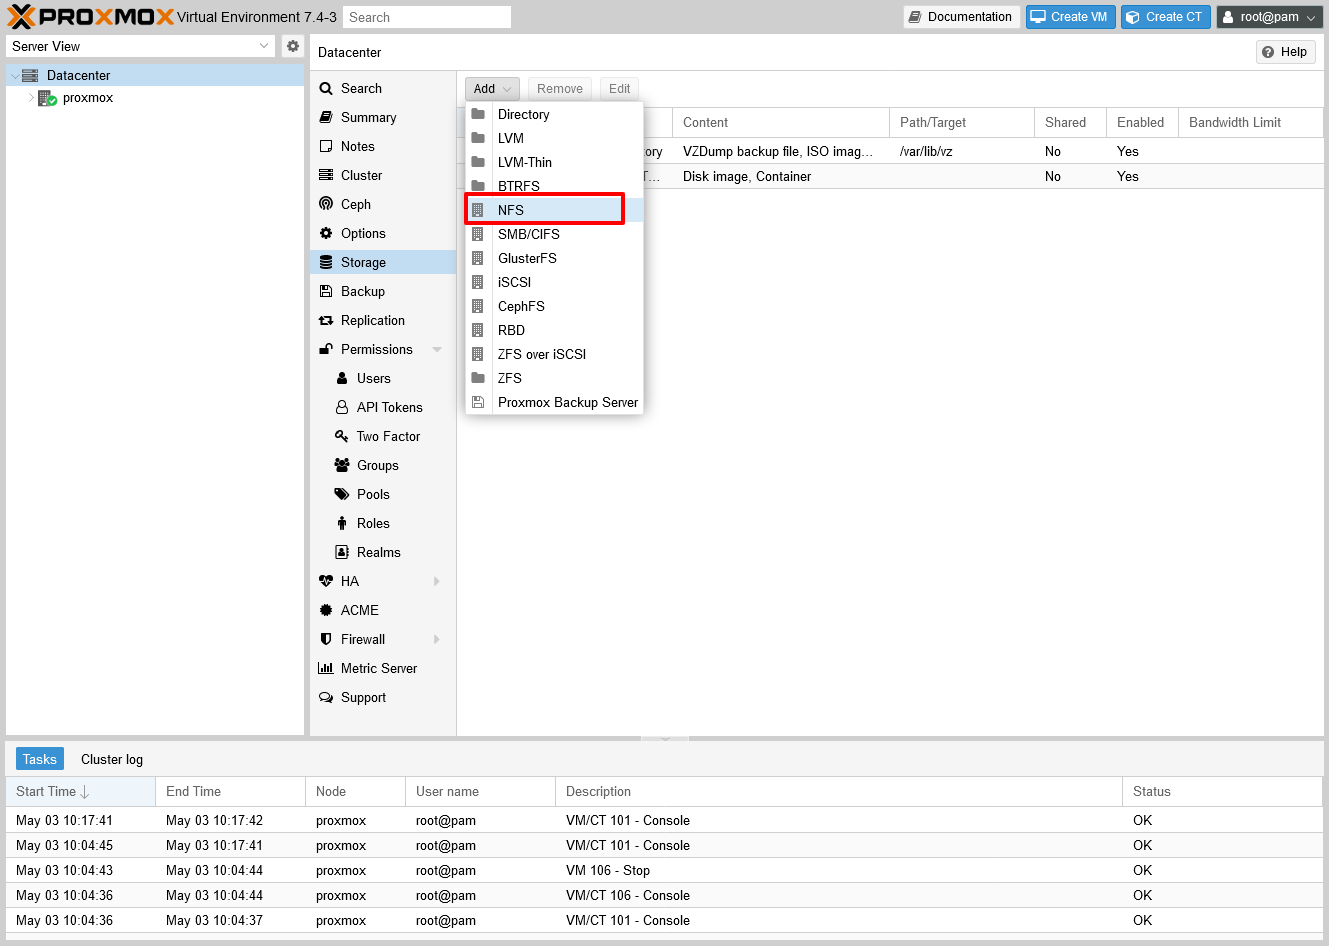
Task: Select NFS from the Add menu
Action: pos(511,210)
